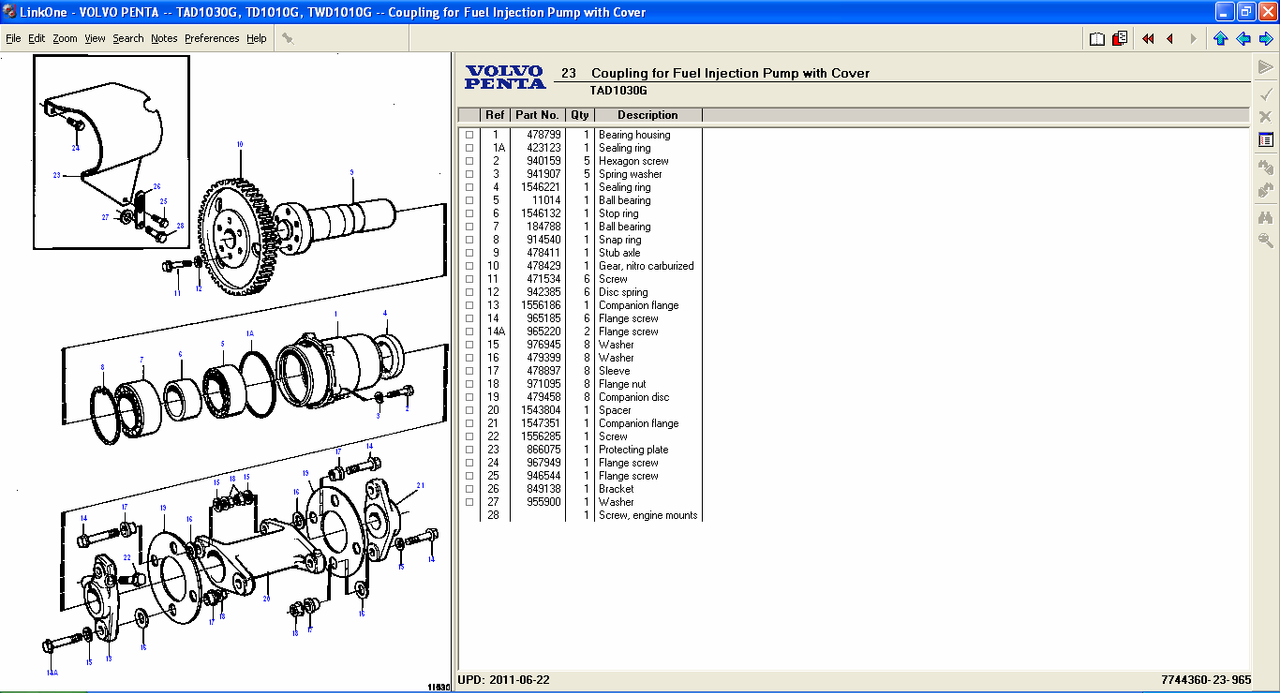Click the gray checkmark icon
This screenshot has width=1280, height=693.
pyautogui.click(x=1266, y=93)
